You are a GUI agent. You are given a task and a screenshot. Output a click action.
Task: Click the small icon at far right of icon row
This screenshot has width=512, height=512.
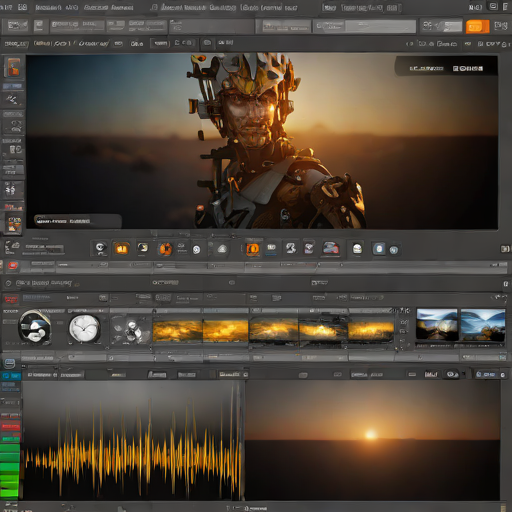point(505,249)
